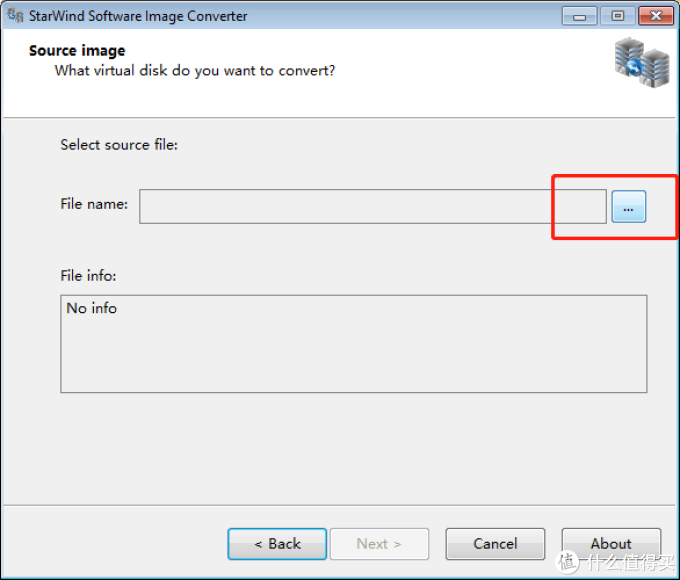Click 'What virtual disk do you want to convert?'
680x580 pixels.
pyautogui.click(x=195, y=71)
